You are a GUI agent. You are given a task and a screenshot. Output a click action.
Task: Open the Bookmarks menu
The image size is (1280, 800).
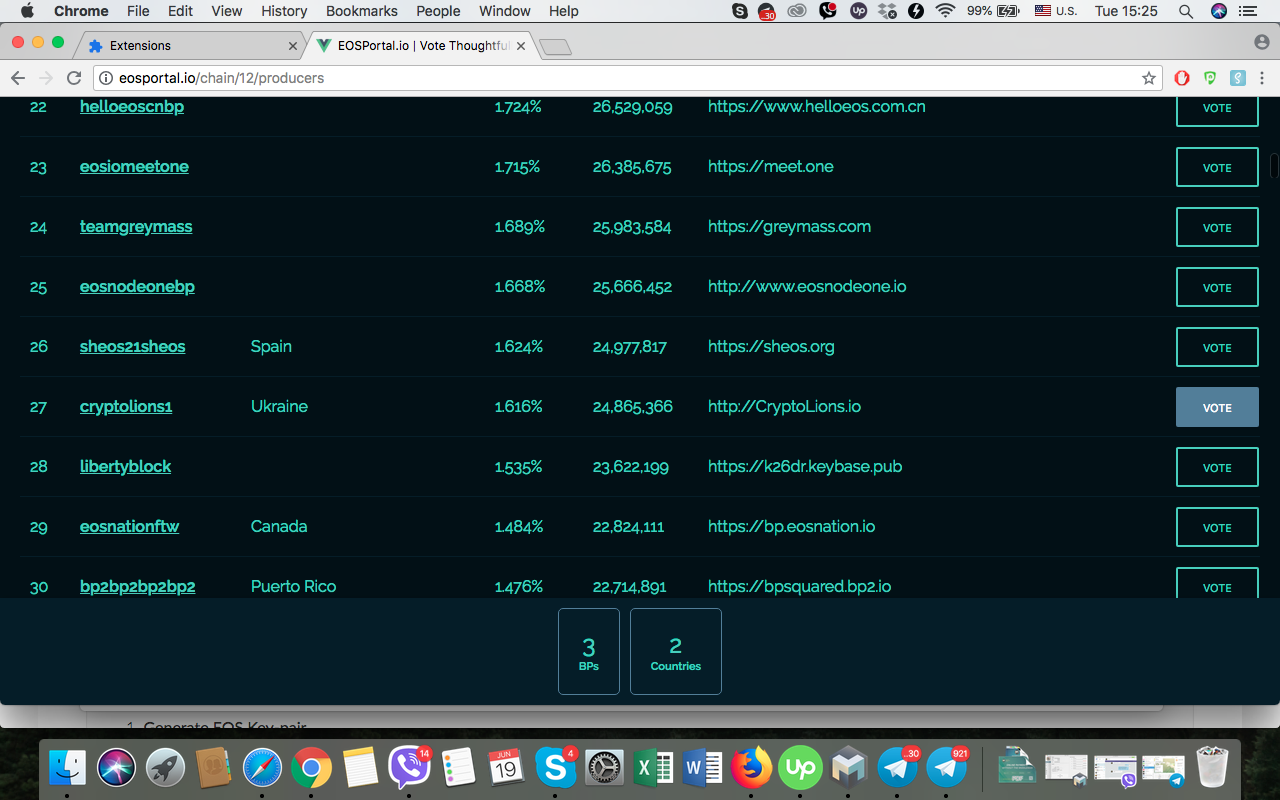tap(362, 11)
